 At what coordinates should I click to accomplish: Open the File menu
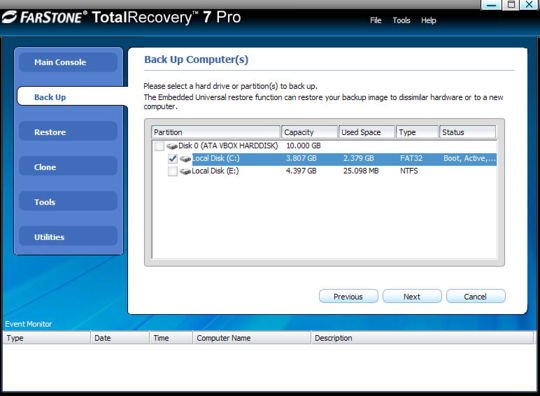[375, 20]
